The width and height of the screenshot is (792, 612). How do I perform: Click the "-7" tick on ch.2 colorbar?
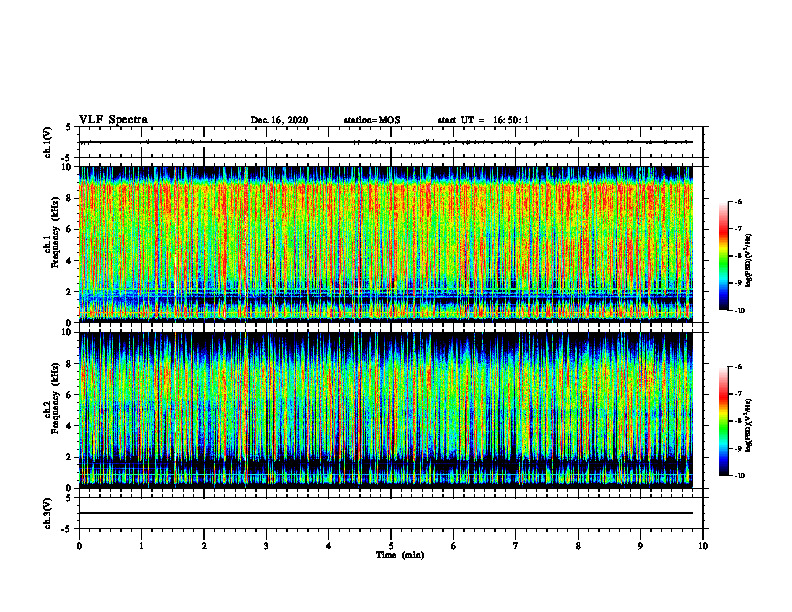pyautogui.click(x=738, y=394)
